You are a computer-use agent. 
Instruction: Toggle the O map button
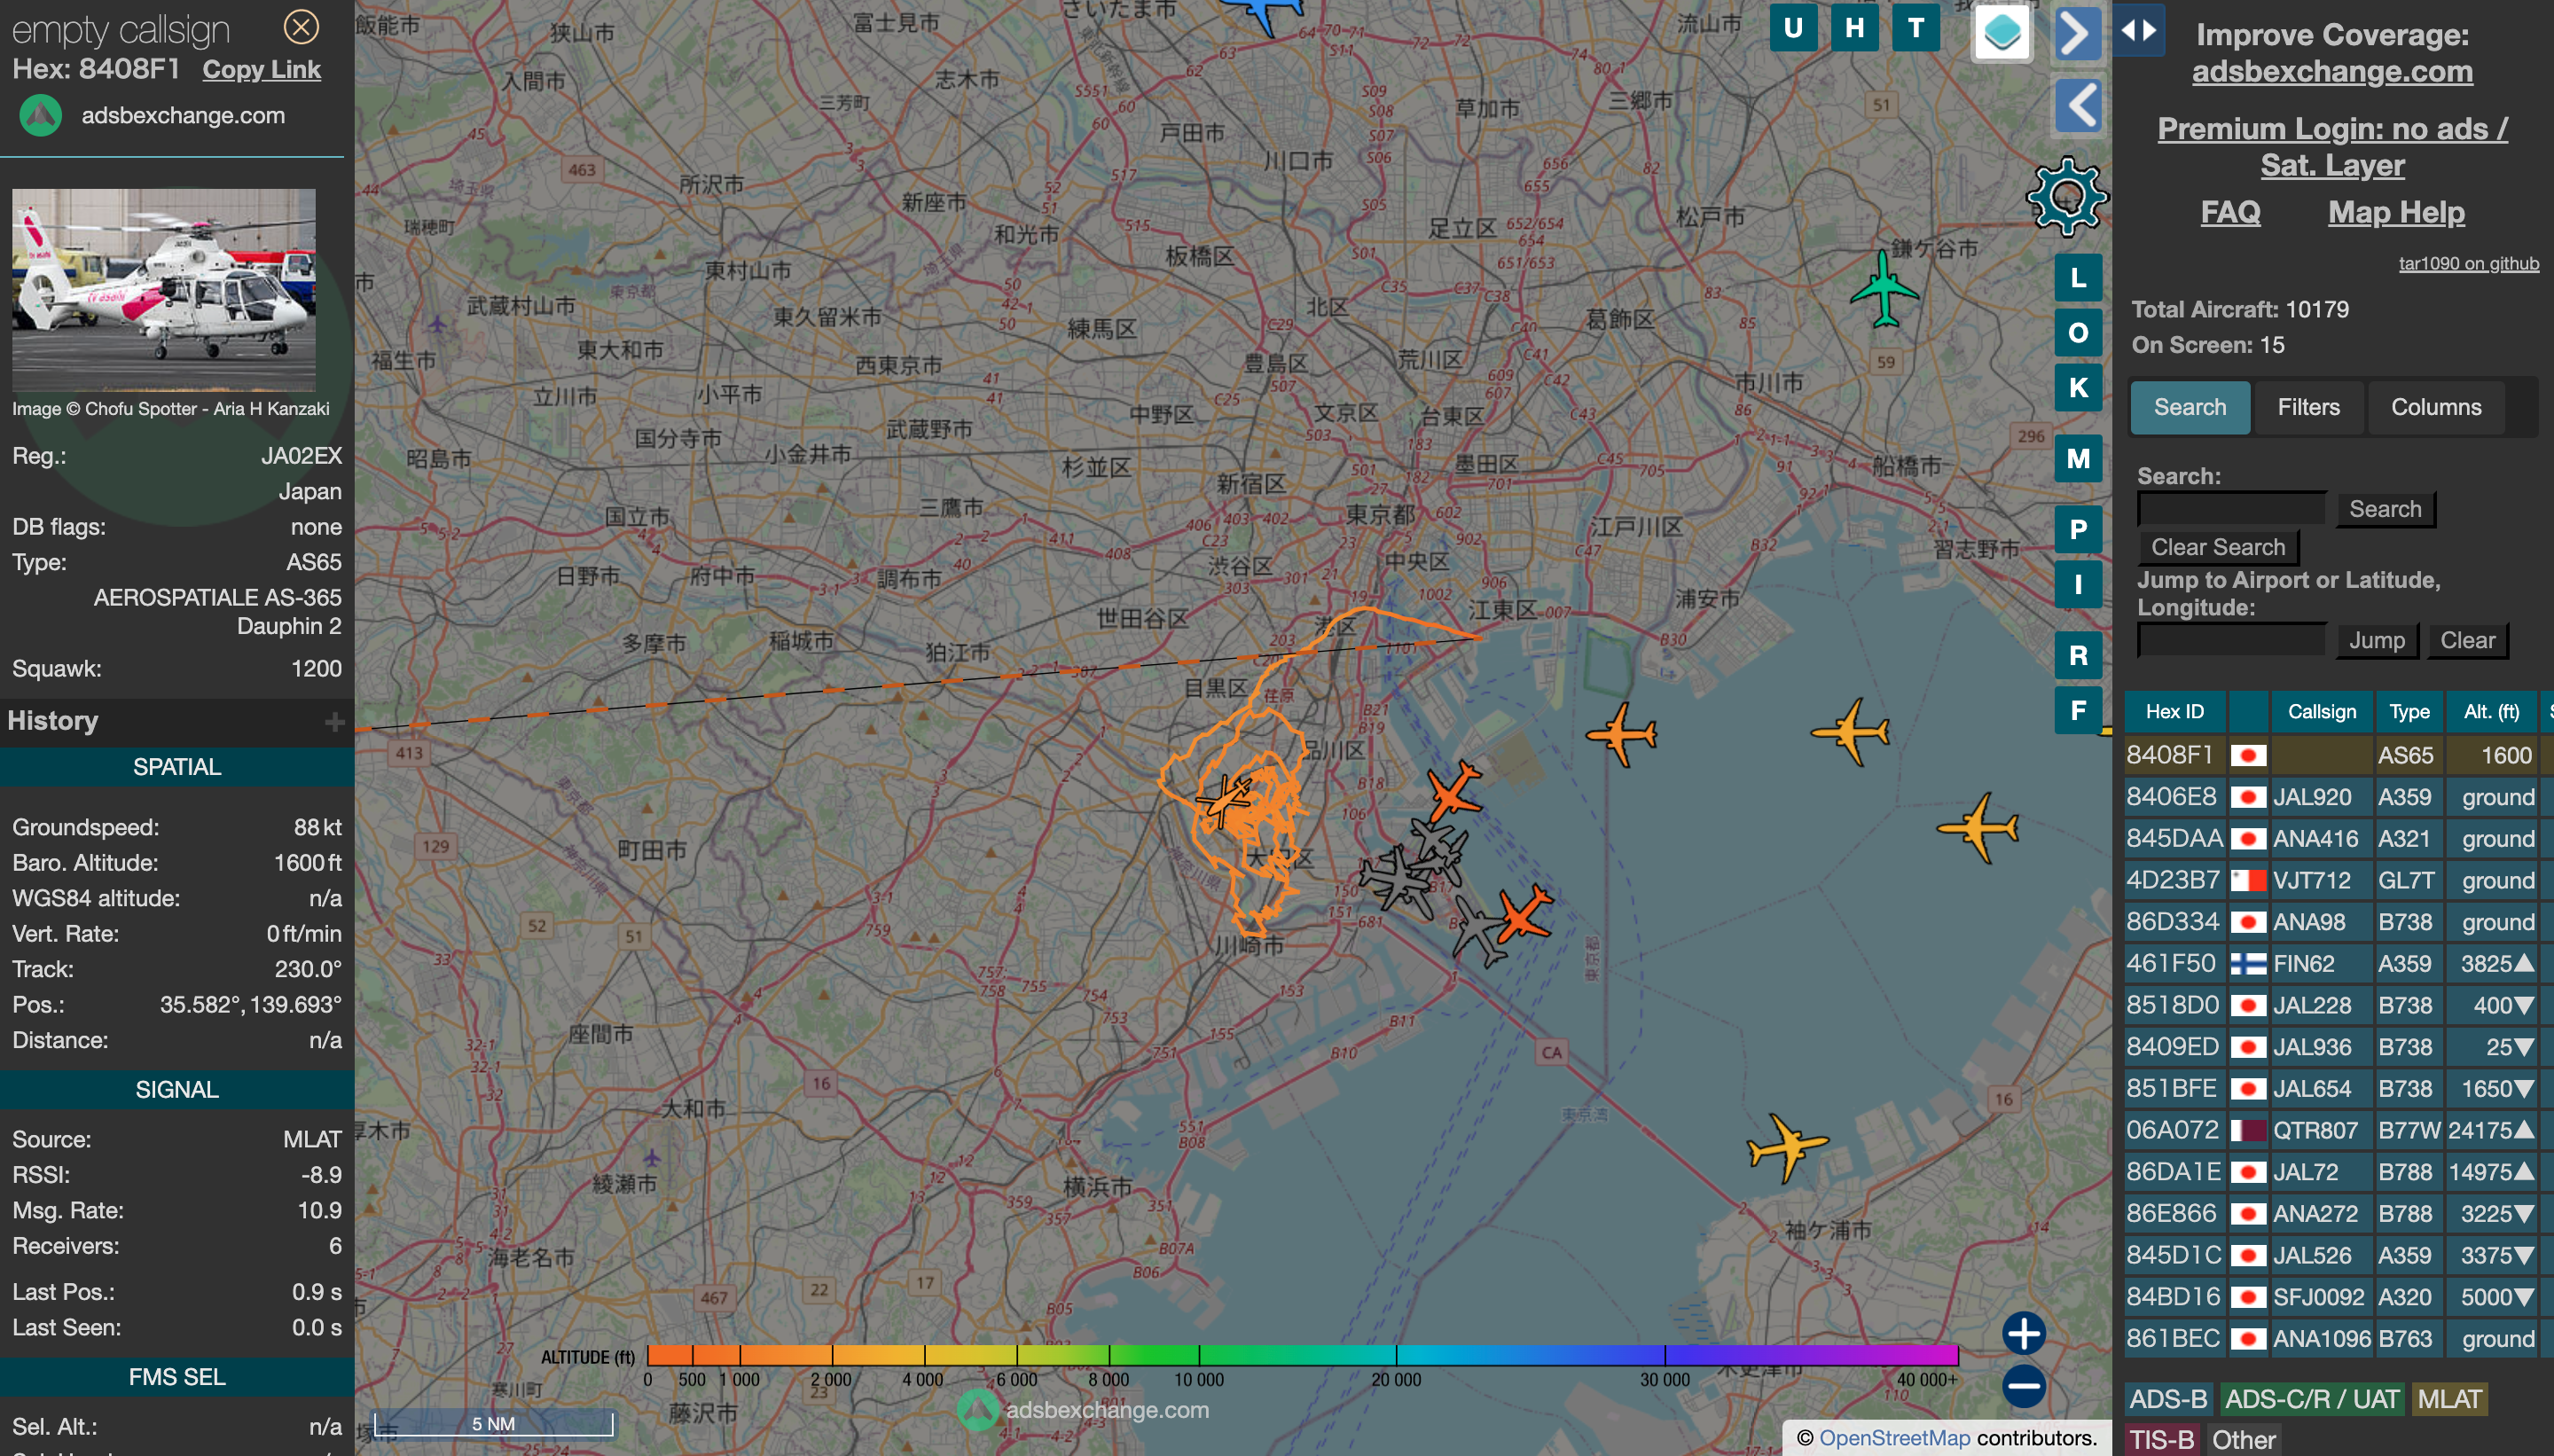[x=2078, y=333]
